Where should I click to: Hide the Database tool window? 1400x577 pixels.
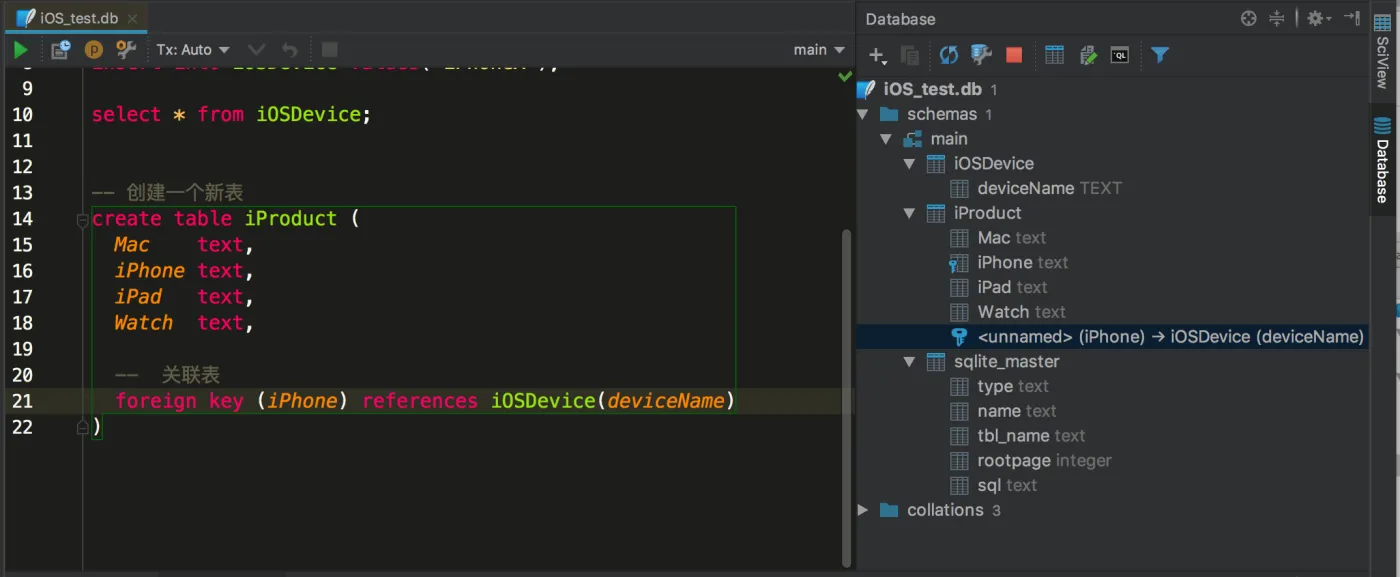click(x=1352, y=18)
